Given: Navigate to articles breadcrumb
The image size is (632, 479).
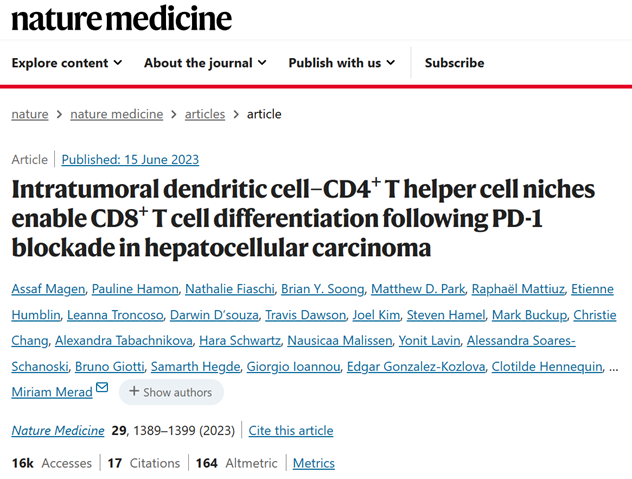Looking at the screenshot, I should point(205,115).
